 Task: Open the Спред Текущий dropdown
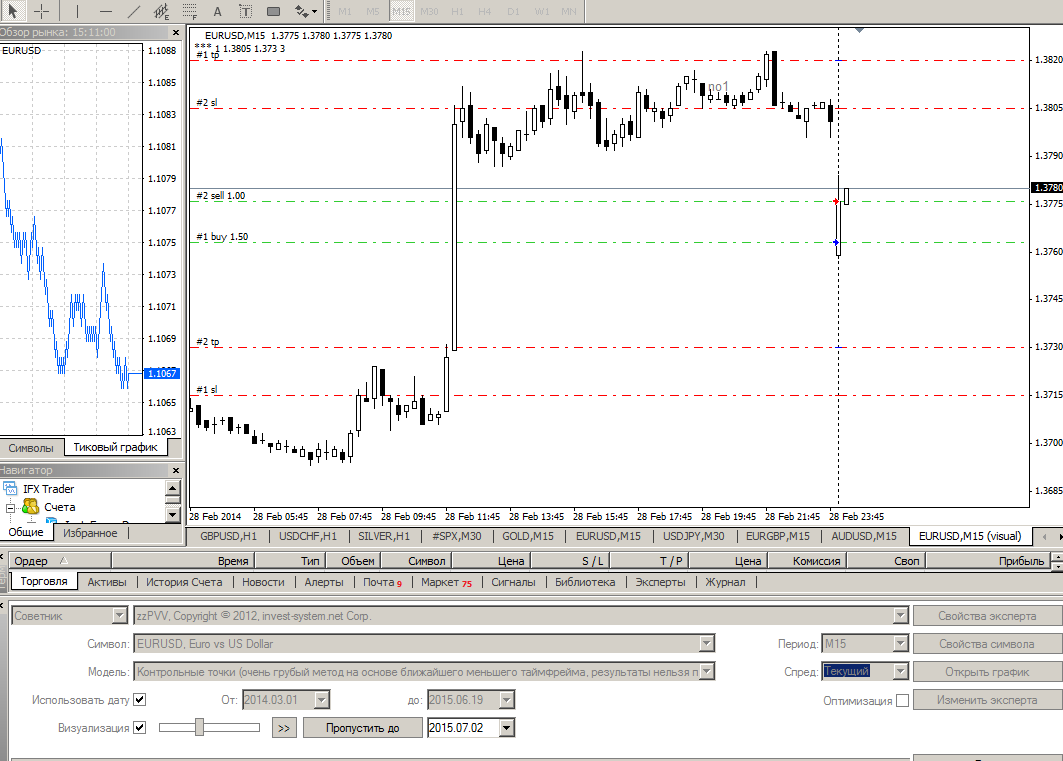[901, 672]
